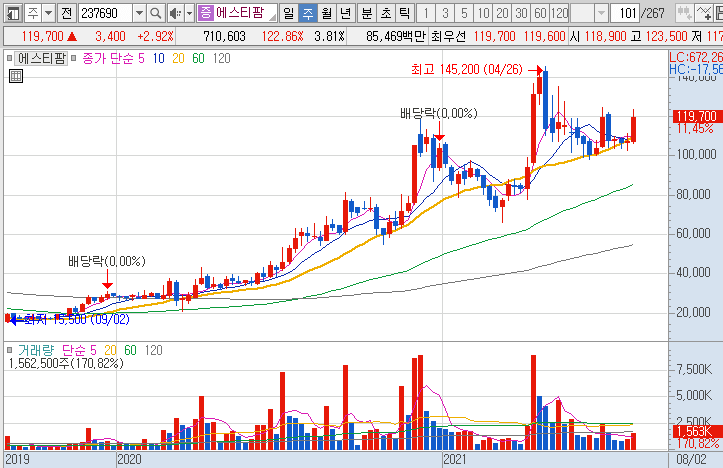
Task: Click the layout icon at toolbar edge
Action: coord(718,13)
